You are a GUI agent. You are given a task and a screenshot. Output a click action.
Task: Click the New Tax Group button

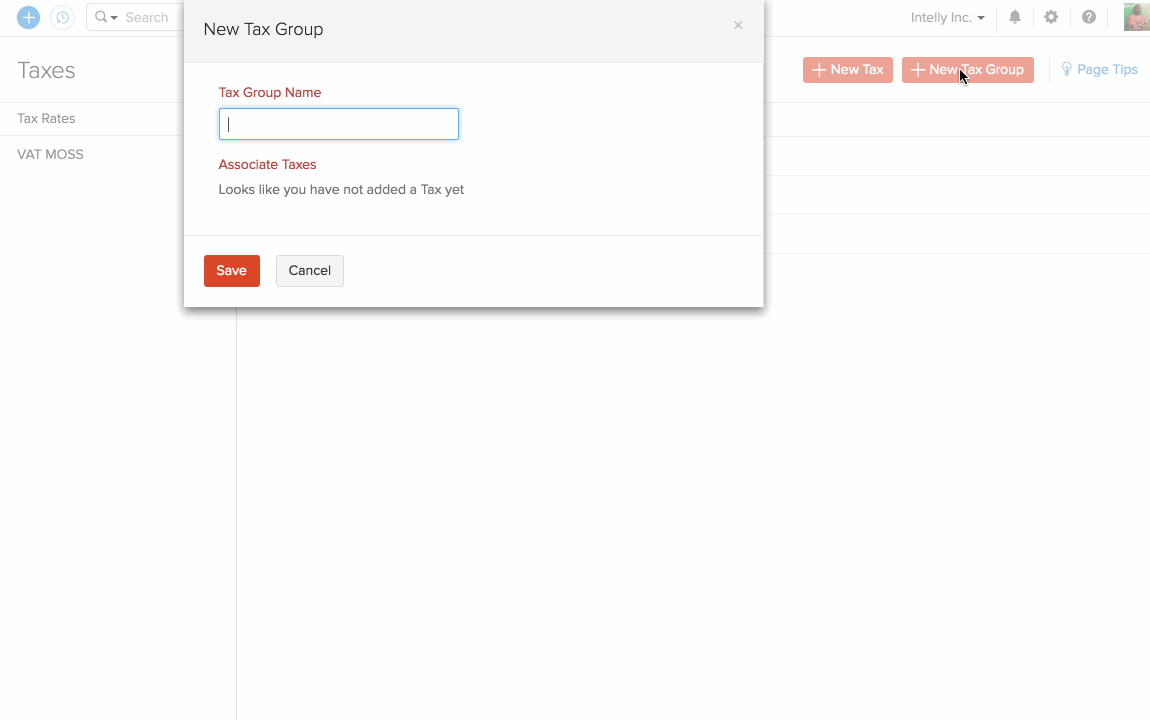[967, 69]
